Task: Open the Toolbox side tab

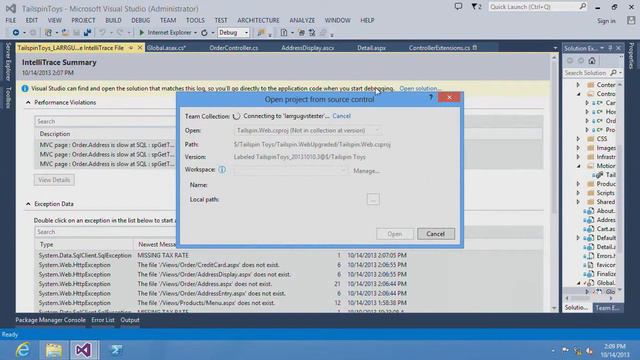Action: [8, 97]
